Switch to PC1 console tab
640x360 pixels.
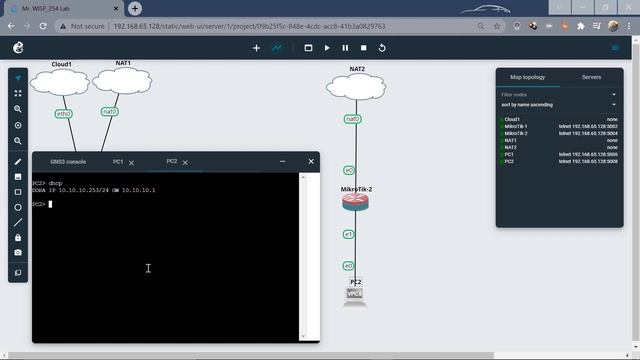click(118, 162)
